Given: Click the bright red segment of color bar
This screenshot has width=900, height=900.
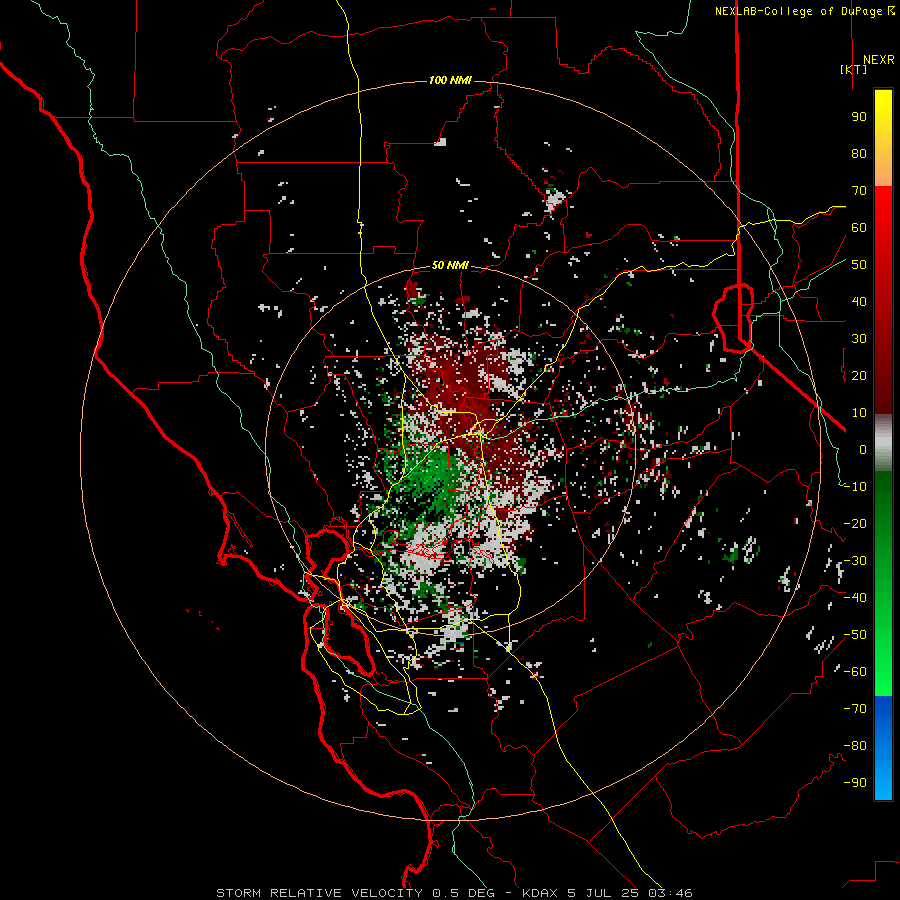Looking at the screenshot, I should 883,300.
